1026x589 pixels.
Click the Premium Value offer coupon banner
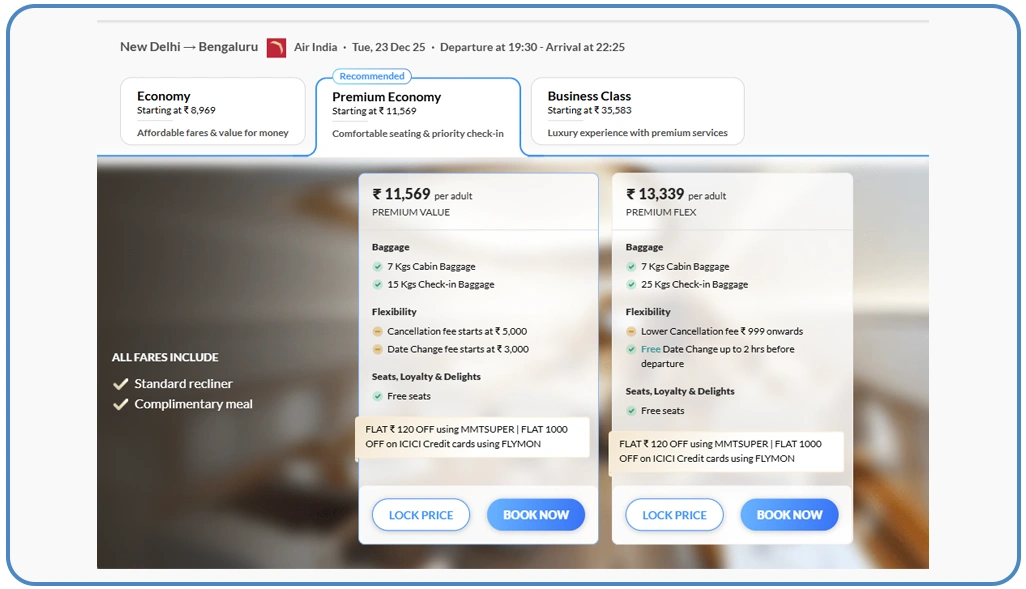(472, 437)
